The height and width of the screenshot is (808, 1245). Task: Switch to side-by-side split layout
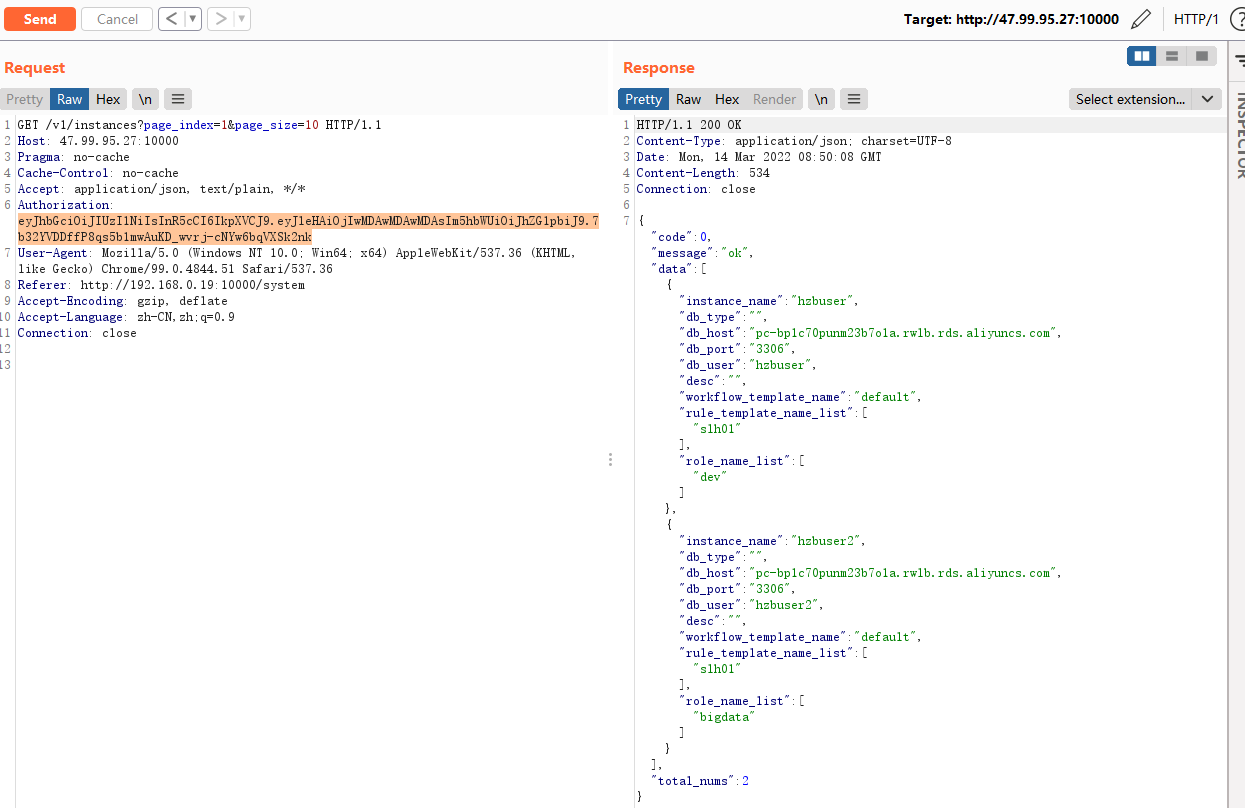[1142, 56]
